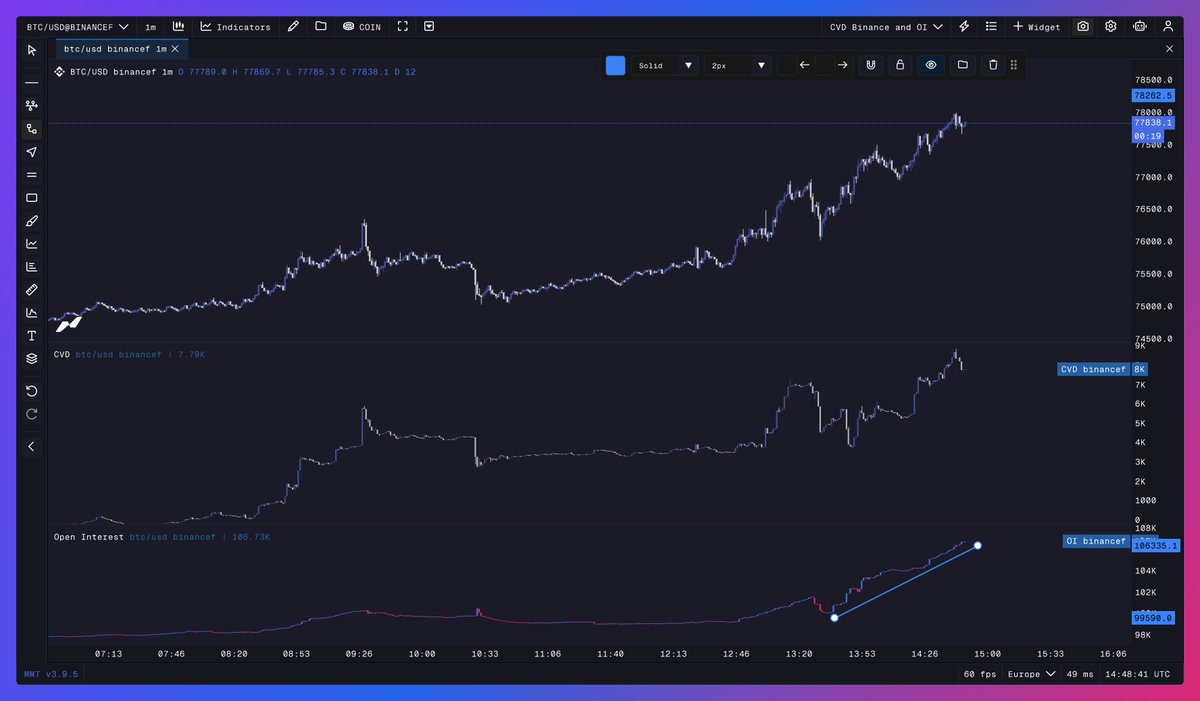Select the multi-node pattern drawing tool
1200x701 pixels.
32,105
